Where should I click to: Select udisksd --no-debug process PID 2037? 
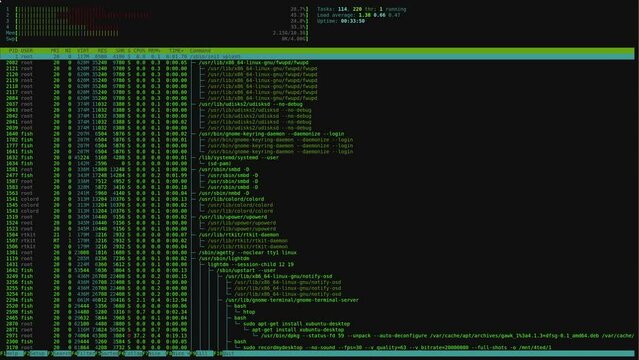tap(317, 104)
